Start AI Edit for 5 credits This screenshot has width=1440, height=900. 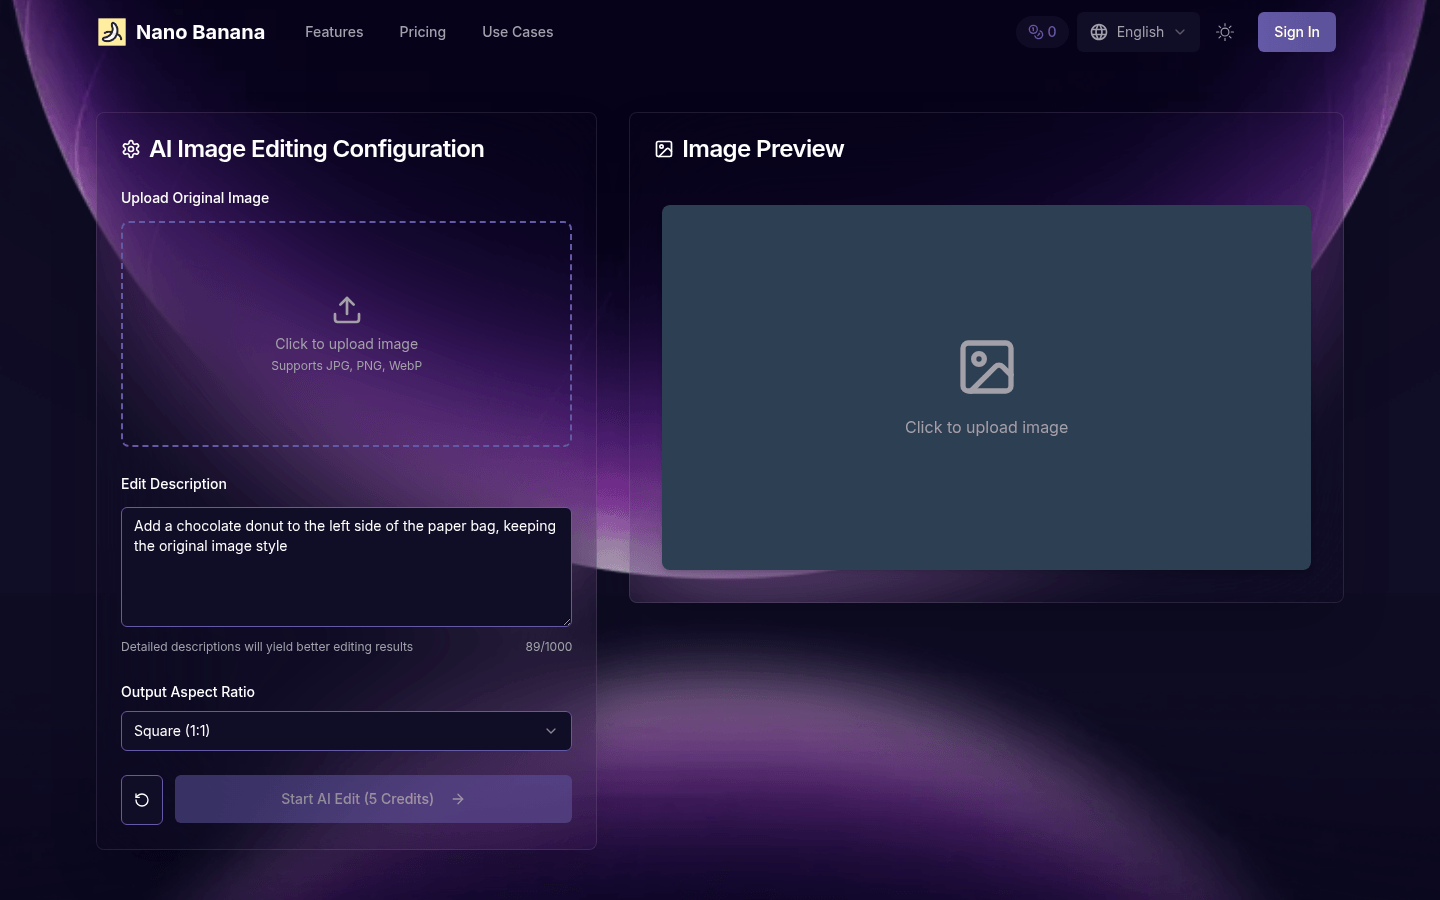(x=374, y=799)
